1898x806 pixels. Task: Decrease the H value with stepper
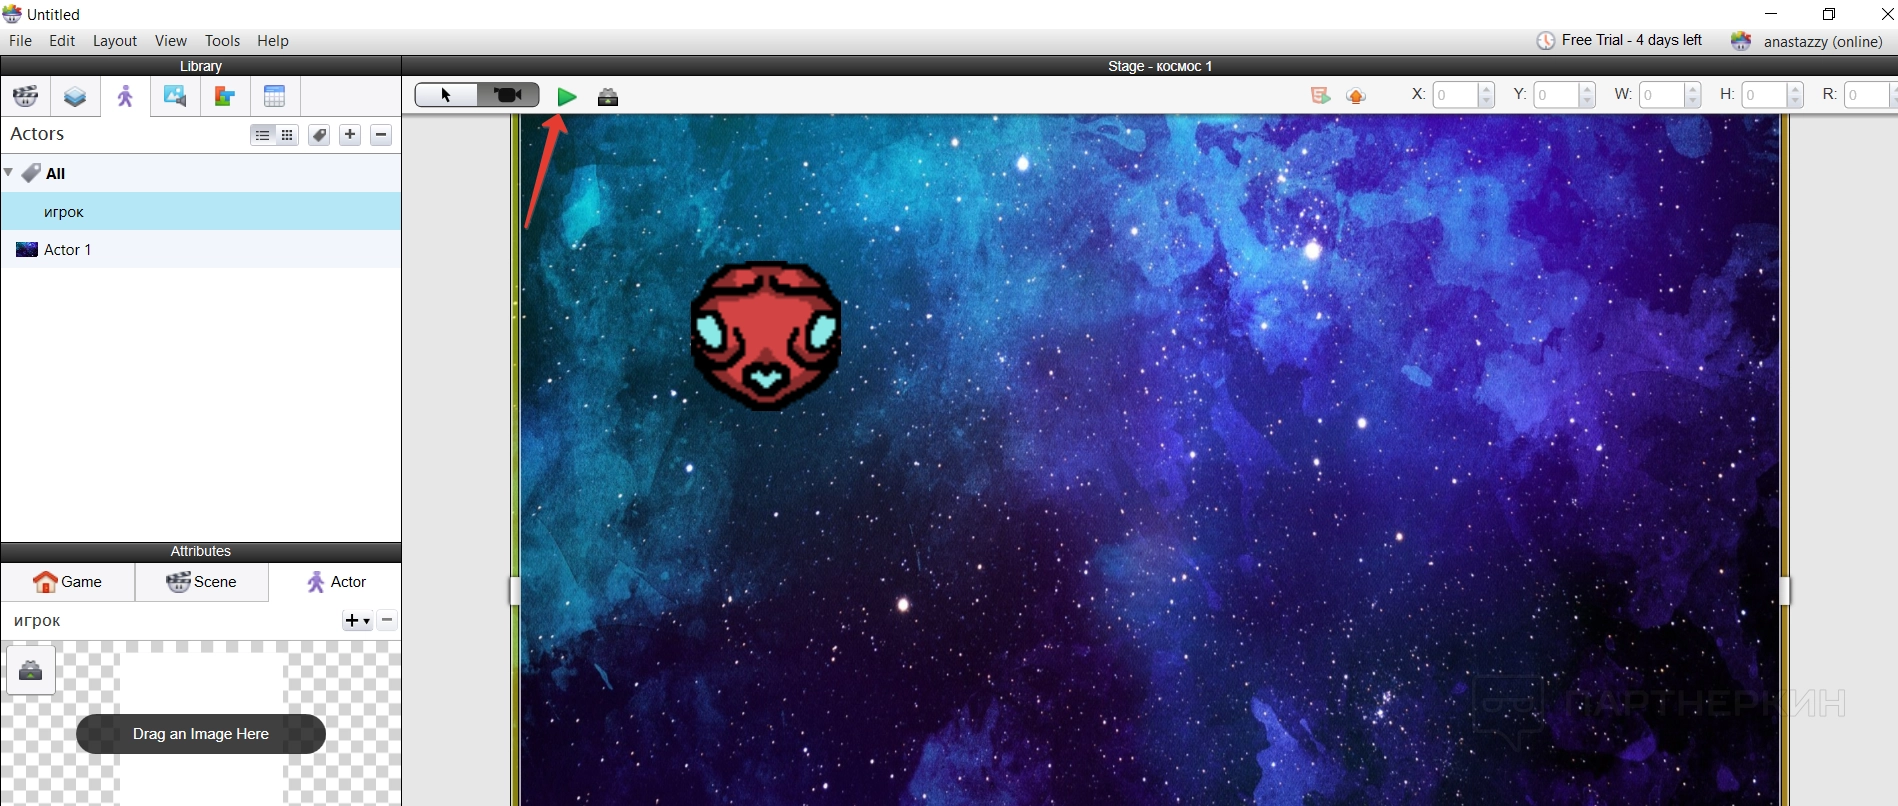[1795, 101]
